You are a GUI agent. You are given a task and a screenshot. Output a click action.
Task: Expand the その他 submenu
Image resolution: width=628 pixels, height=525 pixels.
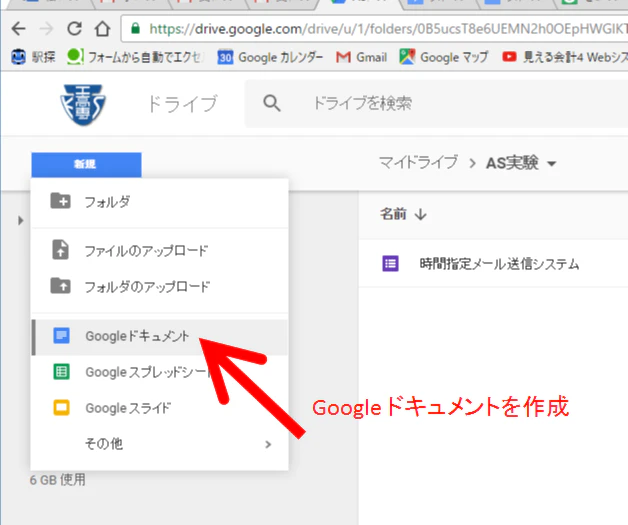coord(159,444)
